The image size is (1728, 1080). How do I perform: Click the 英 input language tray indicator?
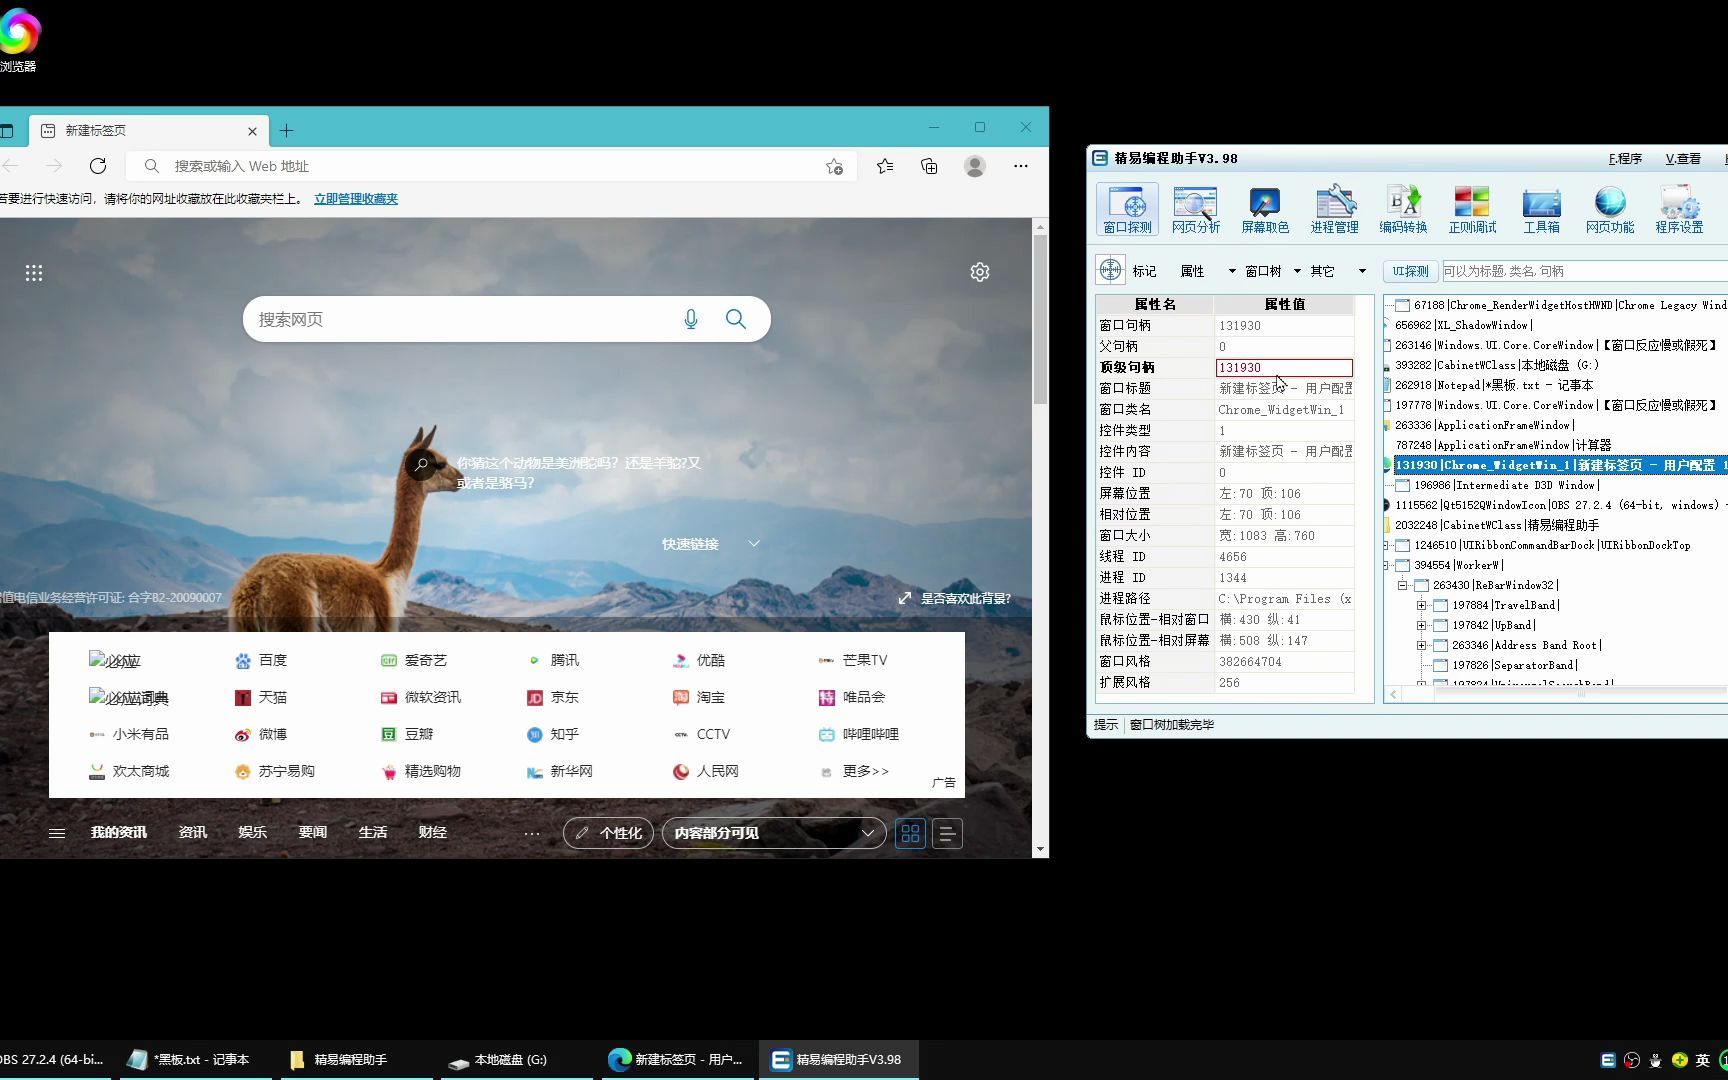(x=1703, y=1060)
